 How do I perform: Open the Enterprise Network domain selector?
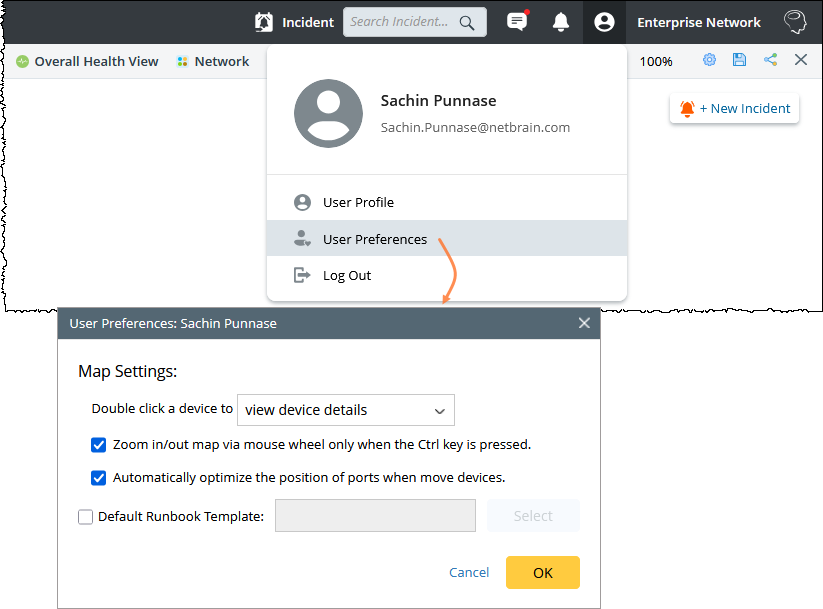click(x=698, y=22)
